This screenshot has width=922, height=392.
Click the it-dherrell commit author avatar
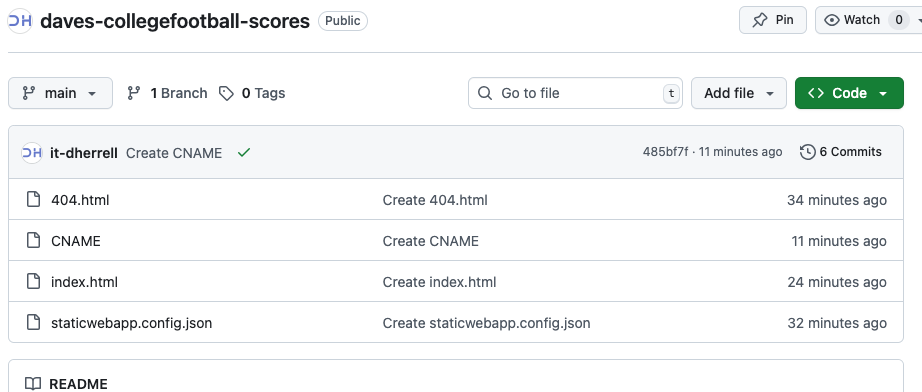(x=31, y=153)
